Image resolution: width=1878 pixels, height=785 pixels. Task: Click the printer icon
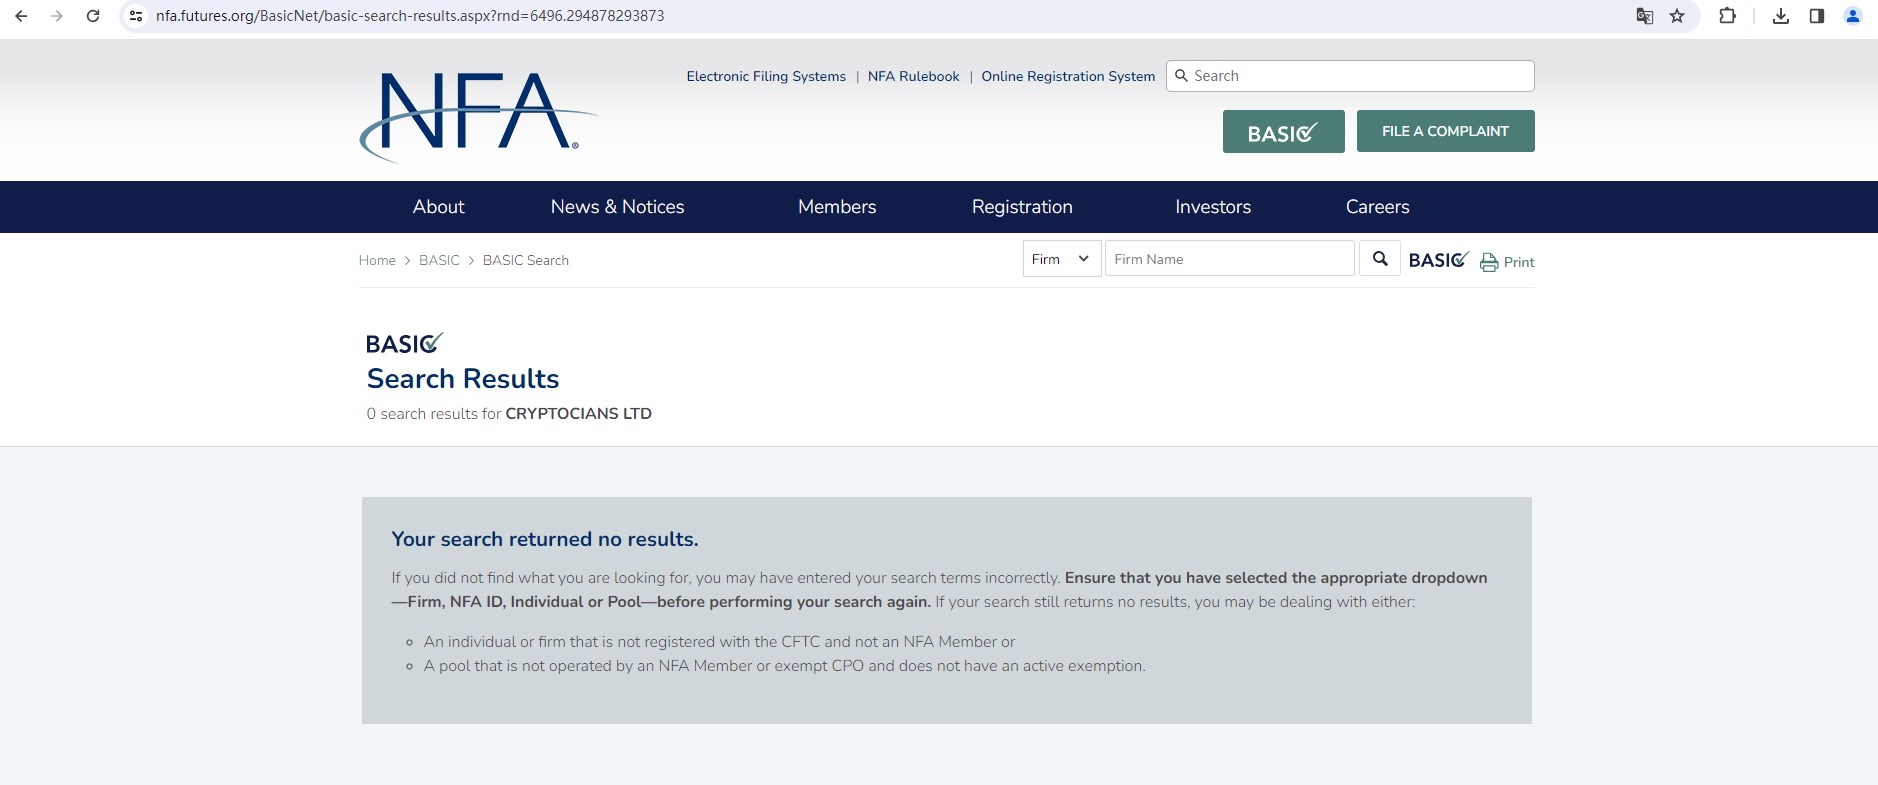[1489, 262]
